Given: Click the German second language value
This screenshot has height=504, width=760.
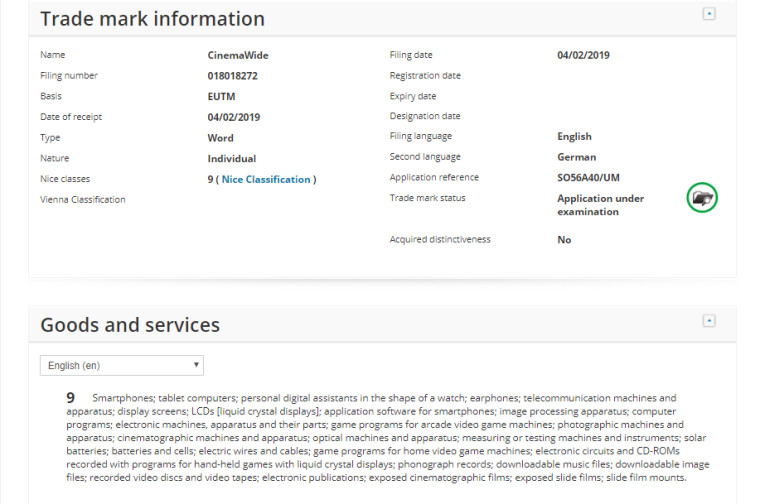Looking at the screenshot, I should pos(577,157).
